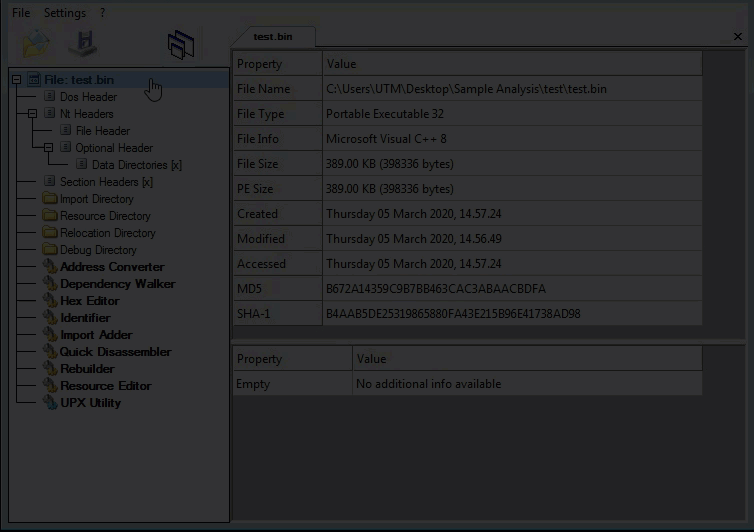This screenshot has width=754, height=532.
Task: Open Debug Directory in the tree
Action: (x=98, y=250)
